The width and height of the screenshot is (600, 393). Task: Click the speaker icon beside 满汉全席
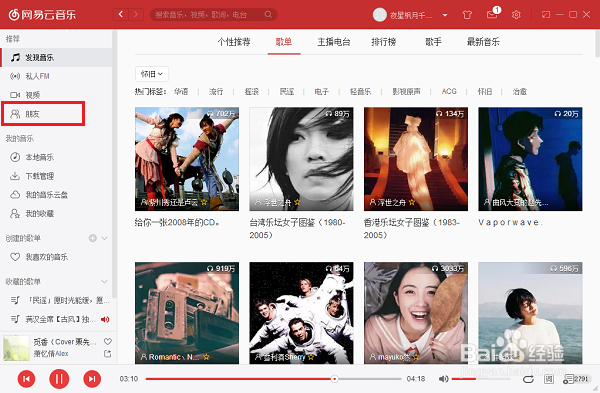pyautogui.click(x=105, y=319)
